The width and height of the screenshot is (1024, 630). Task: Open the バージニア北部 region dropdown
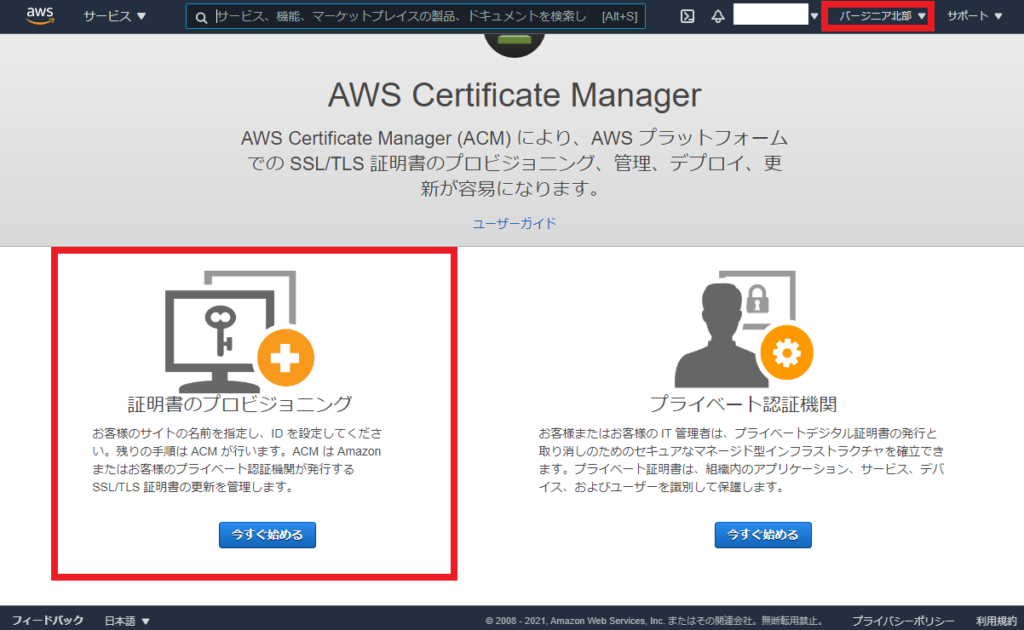coord(882,16)
